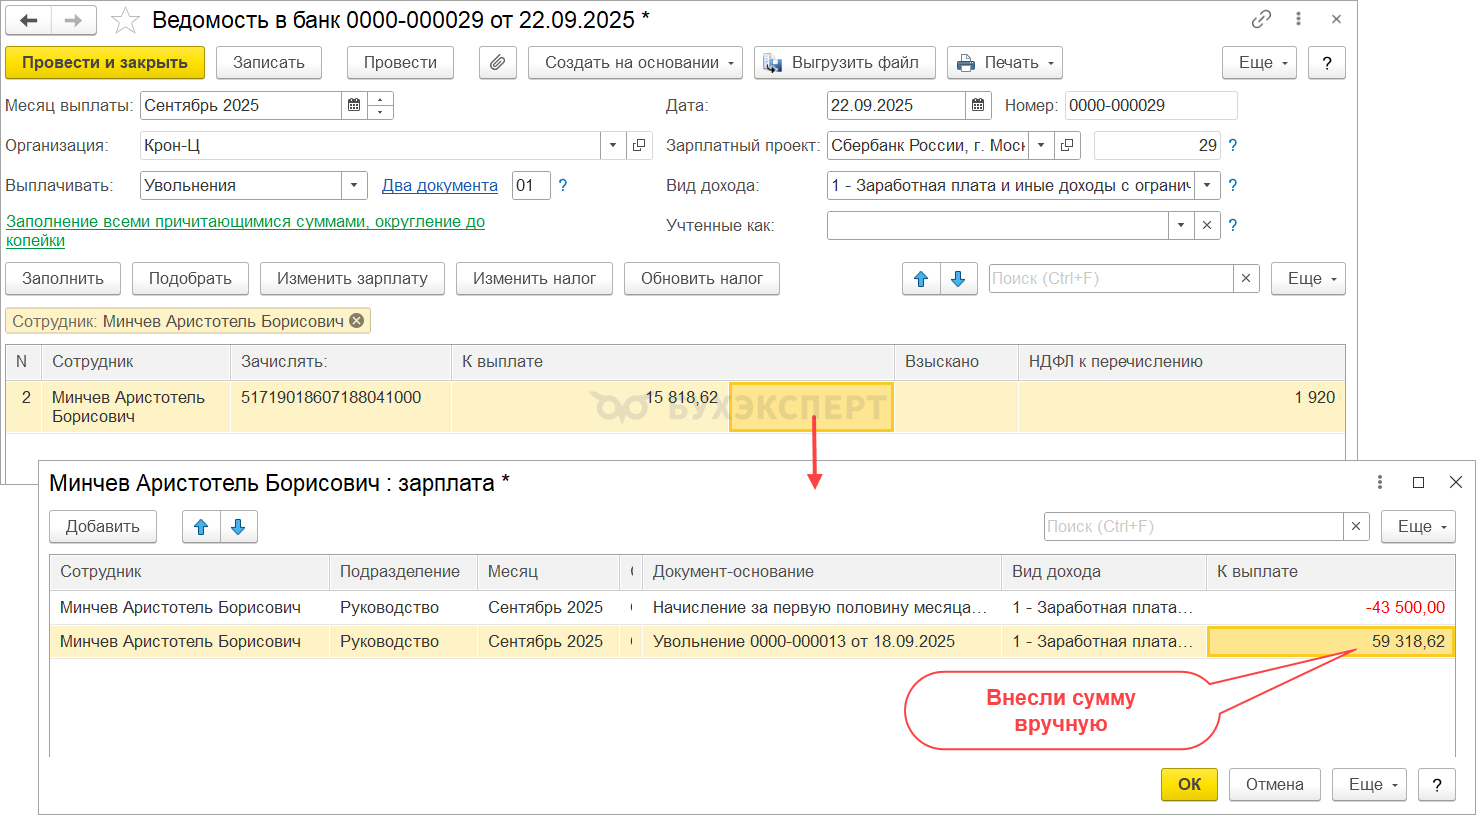
Task: Open the Вид дохода dropdown list
Action: [x=1207, y=185]
